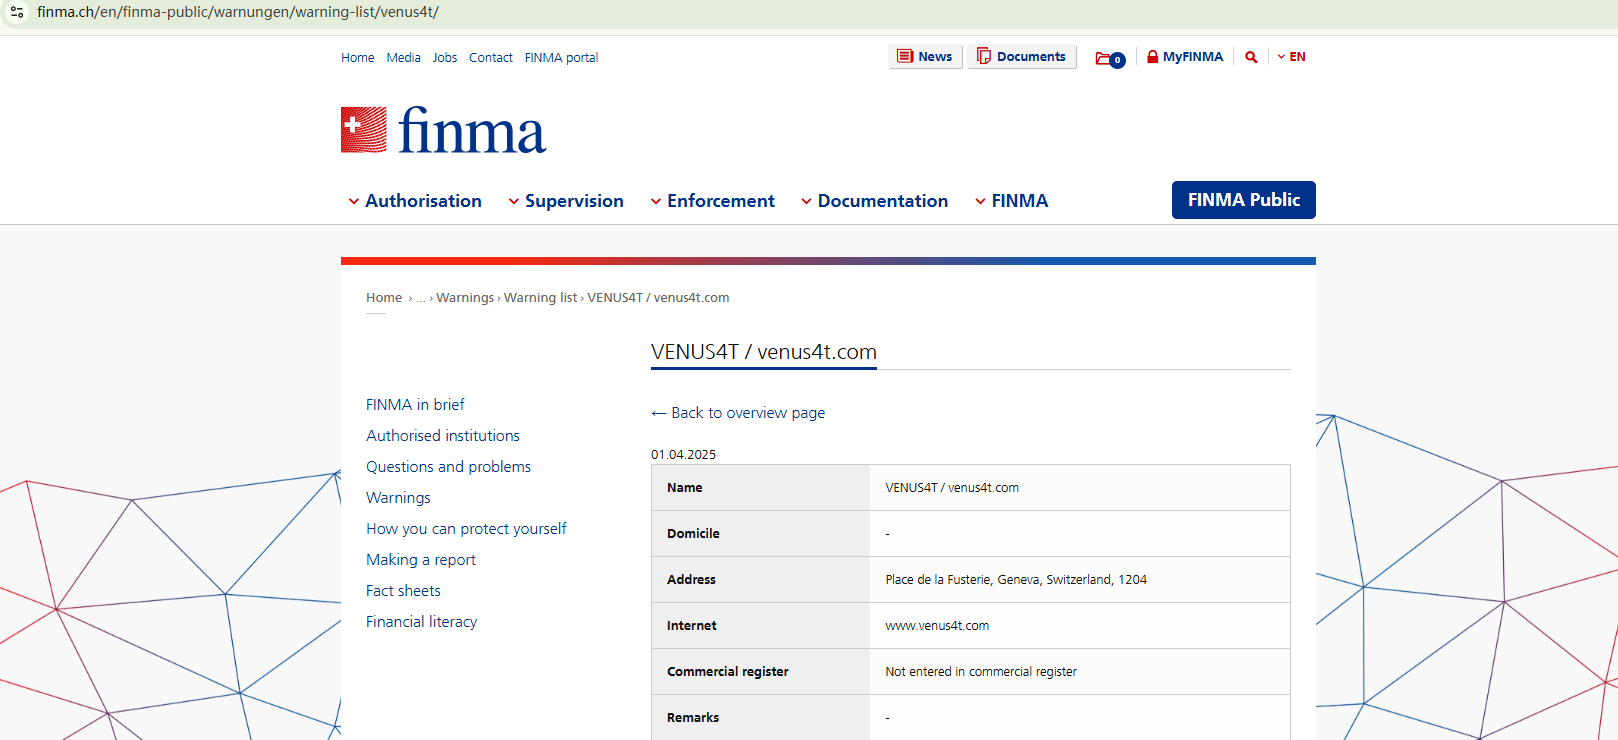Log in via MyFINMA

[x=1185, y=57]
